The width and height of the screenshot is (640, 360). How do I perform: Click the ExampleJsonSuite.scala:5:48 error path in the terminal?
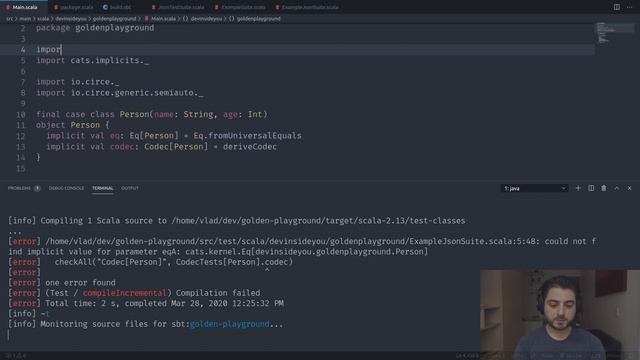tap(292, 241)
